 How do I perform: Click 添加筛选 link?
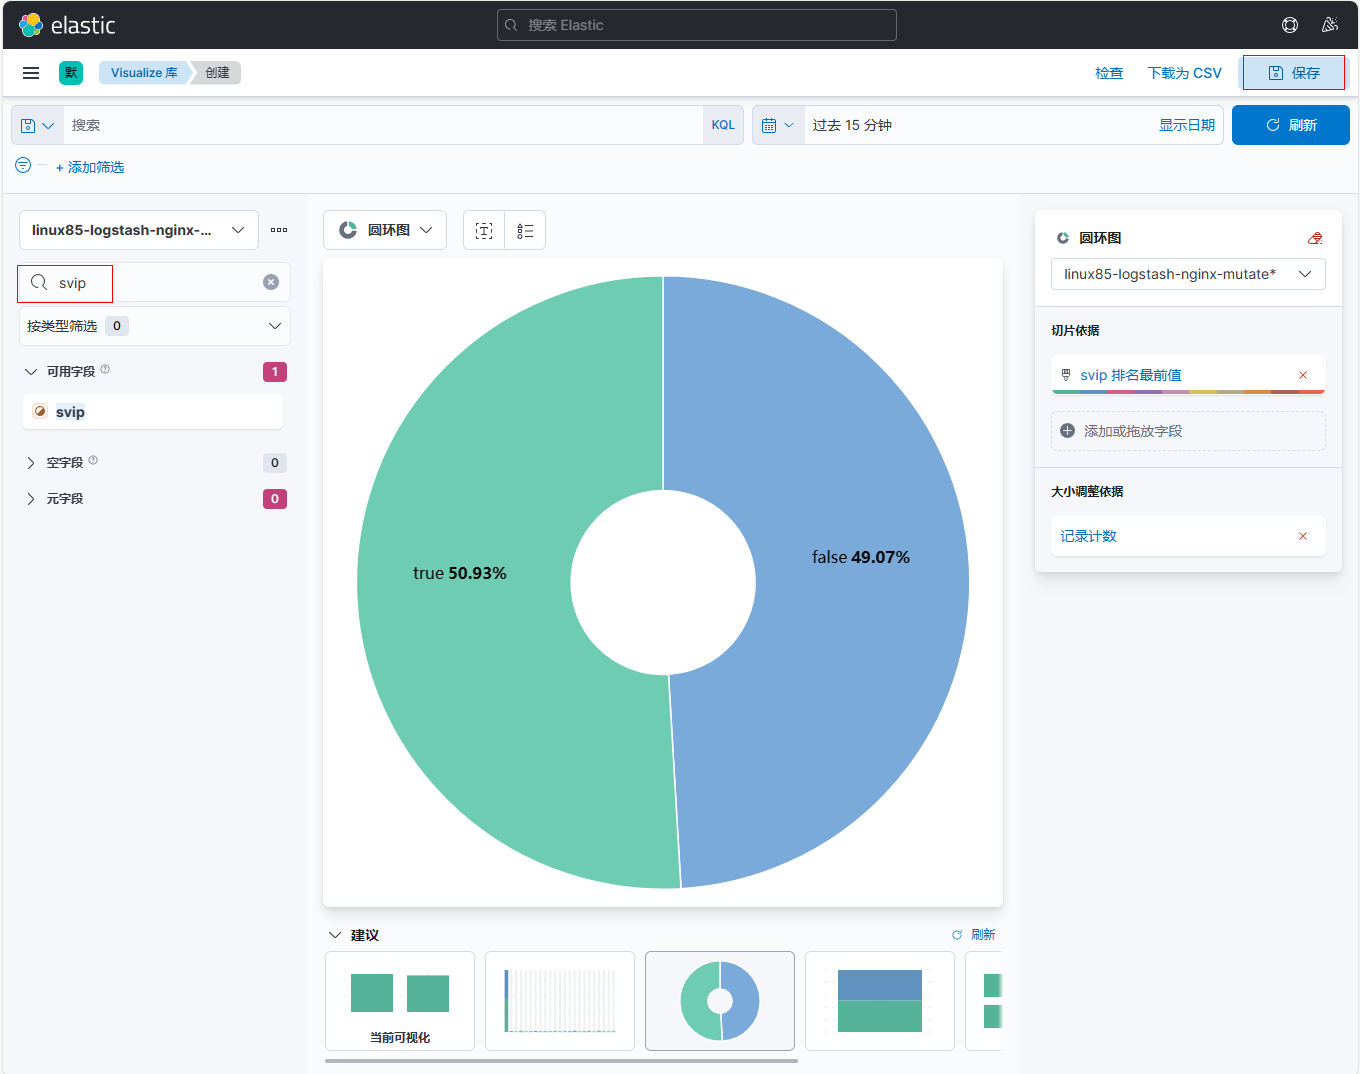point(90,167)
